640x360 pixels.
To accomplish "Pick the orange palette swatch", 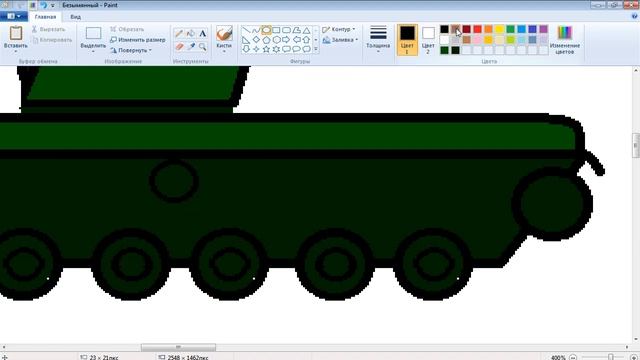I will [x=488, y=29].
